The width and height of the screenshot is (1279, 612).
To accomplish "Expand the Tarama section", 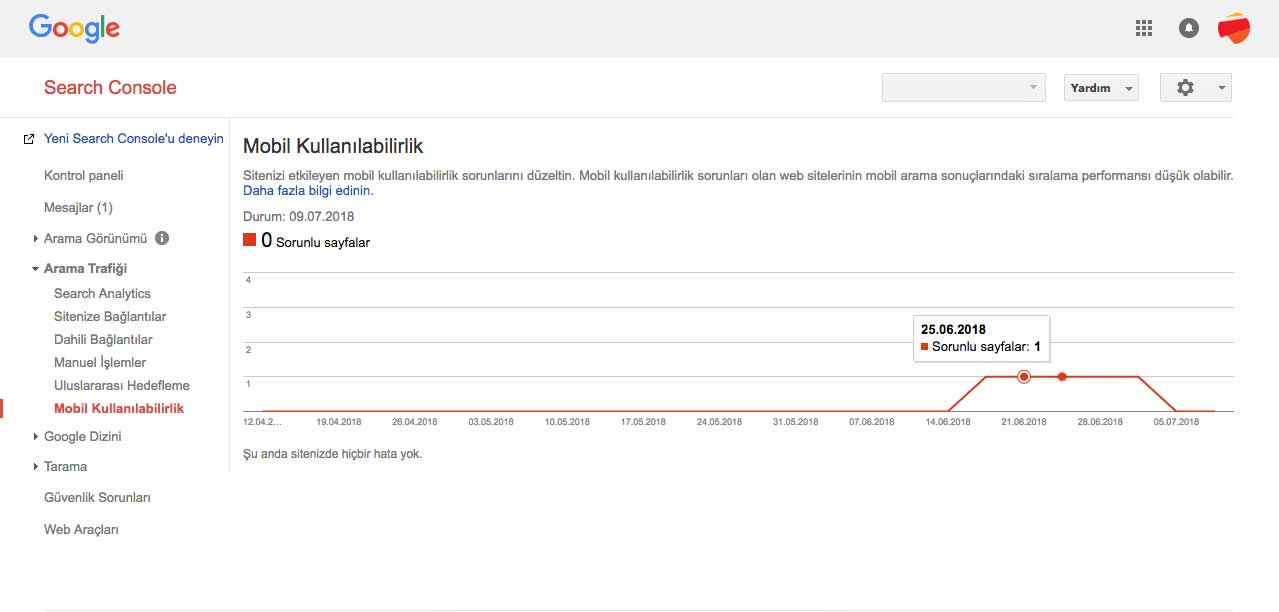I will [x=36, y=466].
